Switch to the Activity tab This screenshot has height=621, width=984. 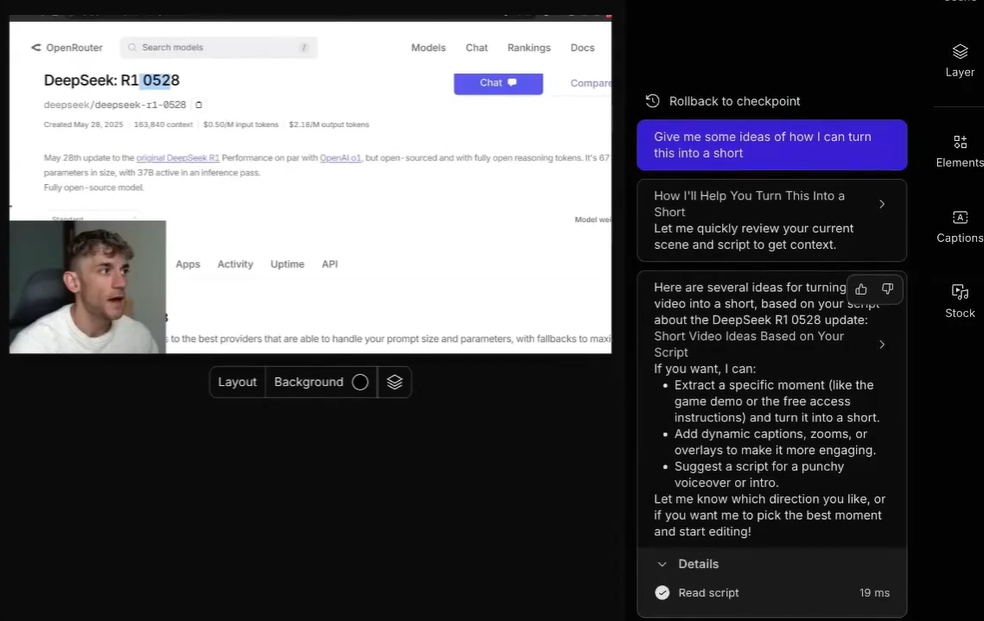235,264
